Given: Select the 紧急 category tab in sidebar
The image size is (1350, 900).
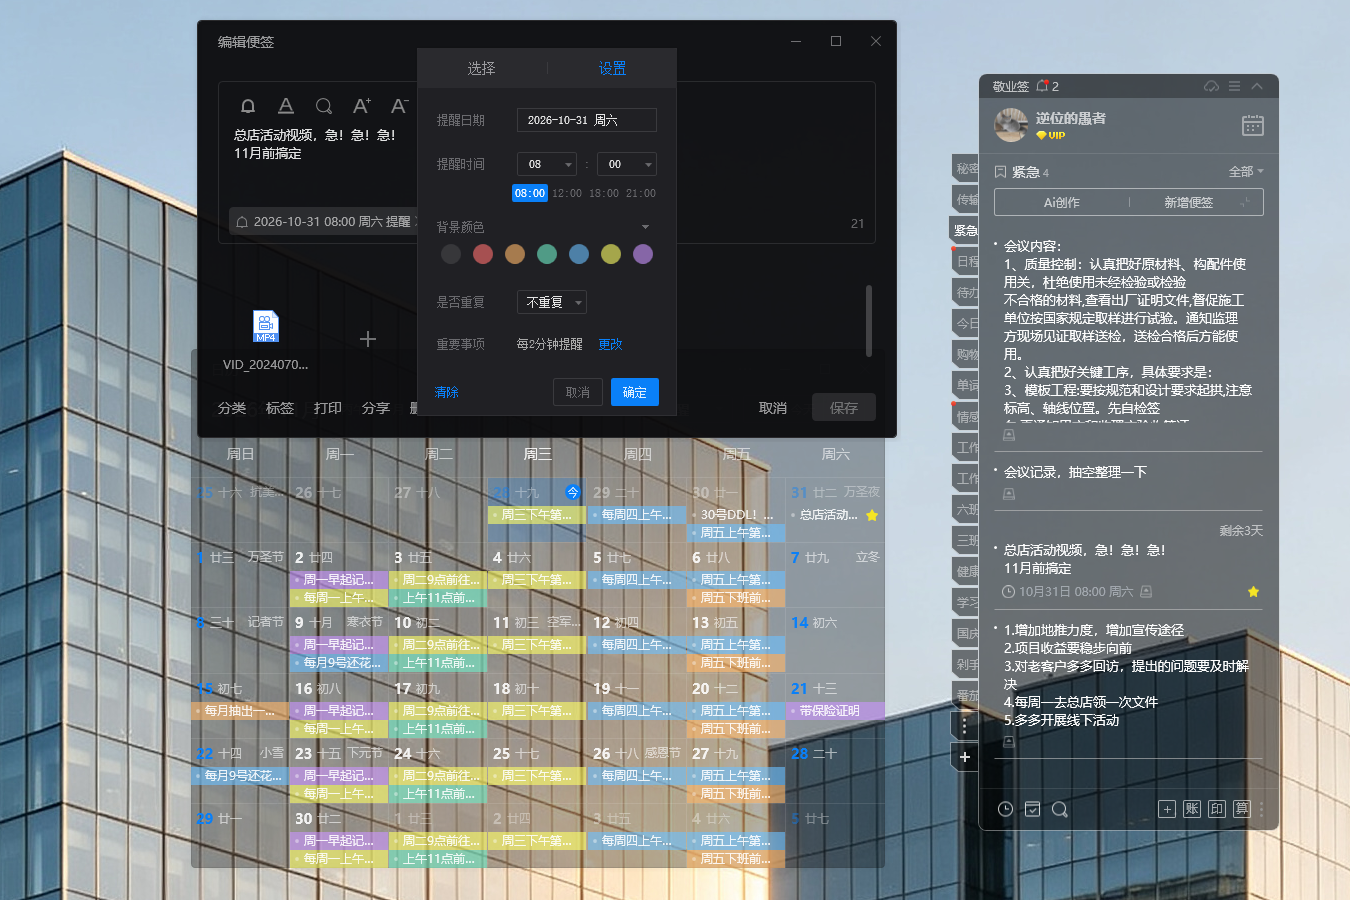Looking at the screenshot, I should 965,230.
